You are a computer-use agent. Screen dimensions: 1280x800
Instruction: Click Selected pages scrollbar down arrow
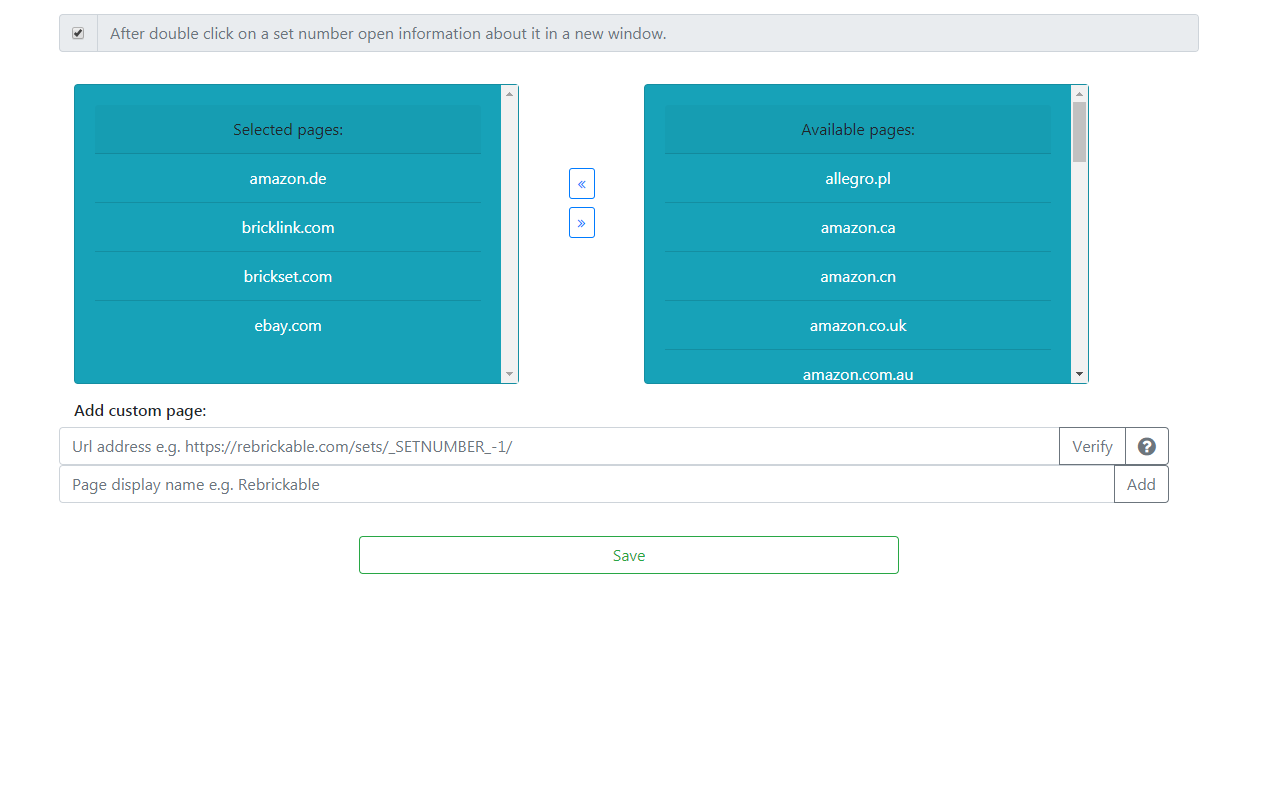point(509,374)
